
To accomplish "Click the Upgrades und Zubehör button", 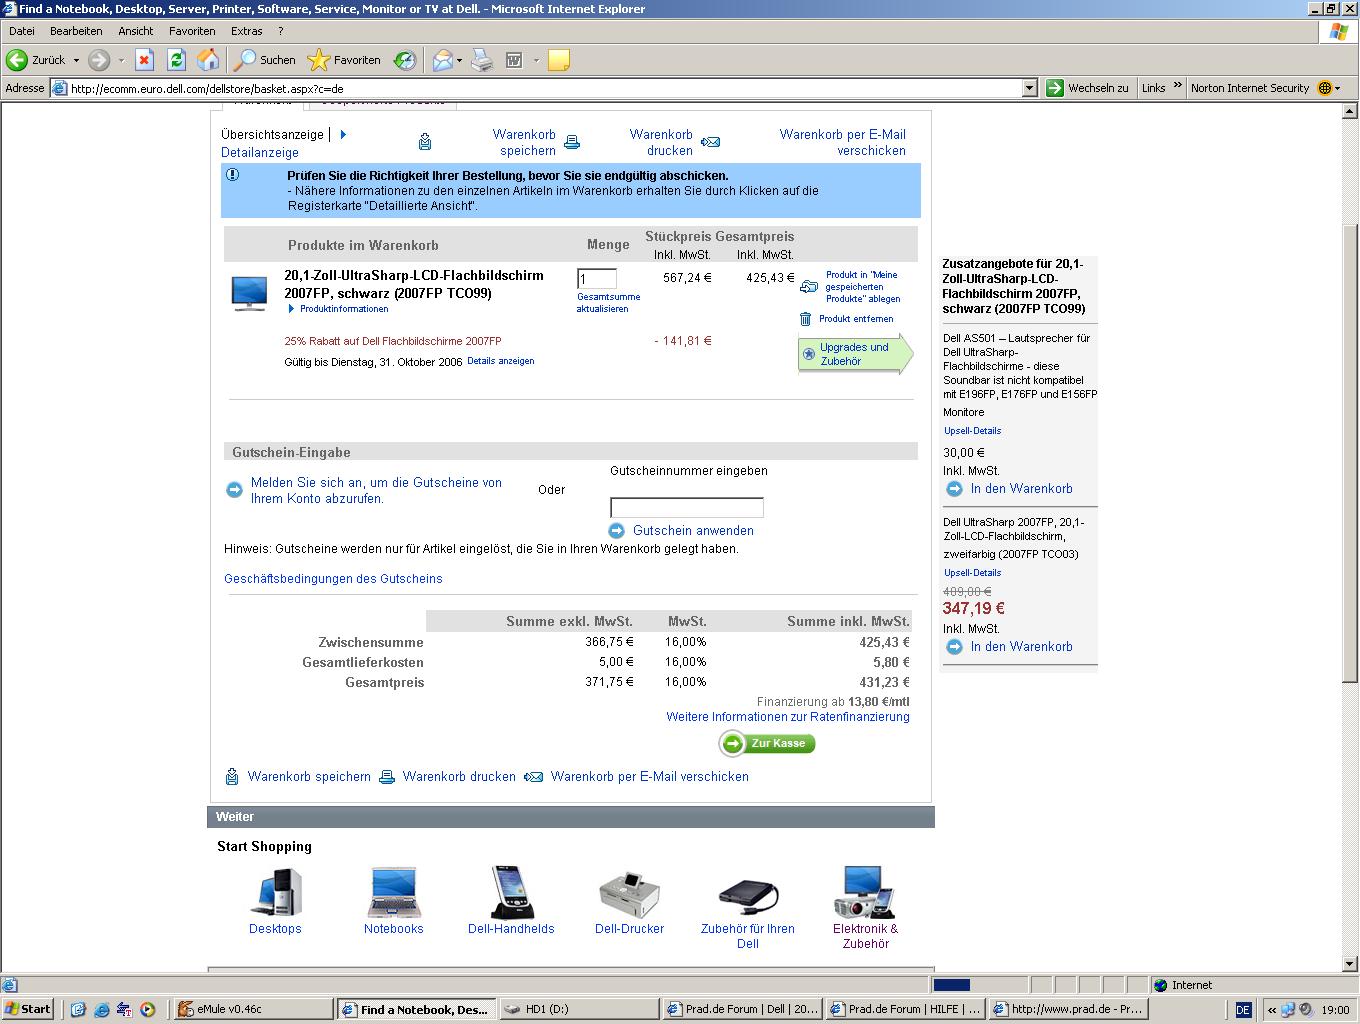I will tap(853, 354).
